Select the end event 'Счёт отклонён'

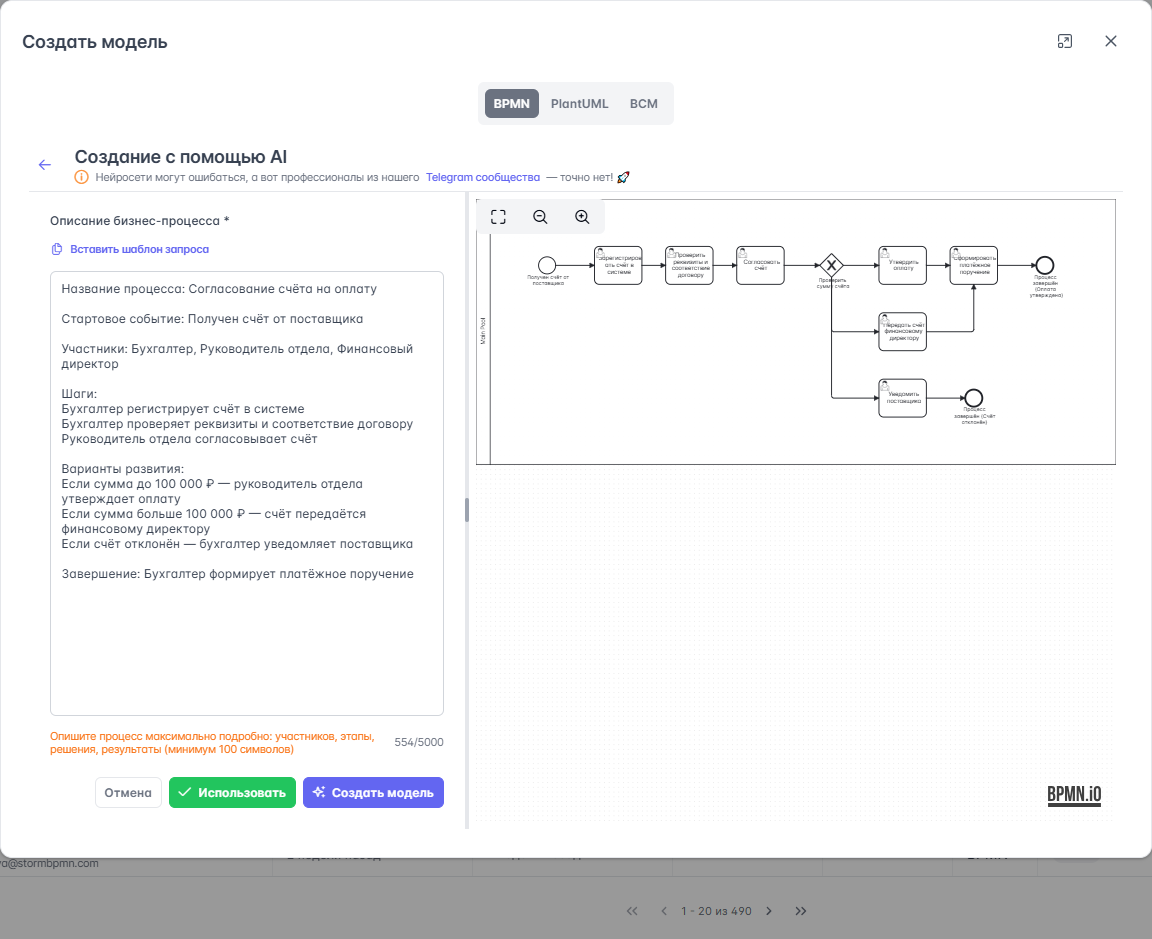[x=973, y=398]
